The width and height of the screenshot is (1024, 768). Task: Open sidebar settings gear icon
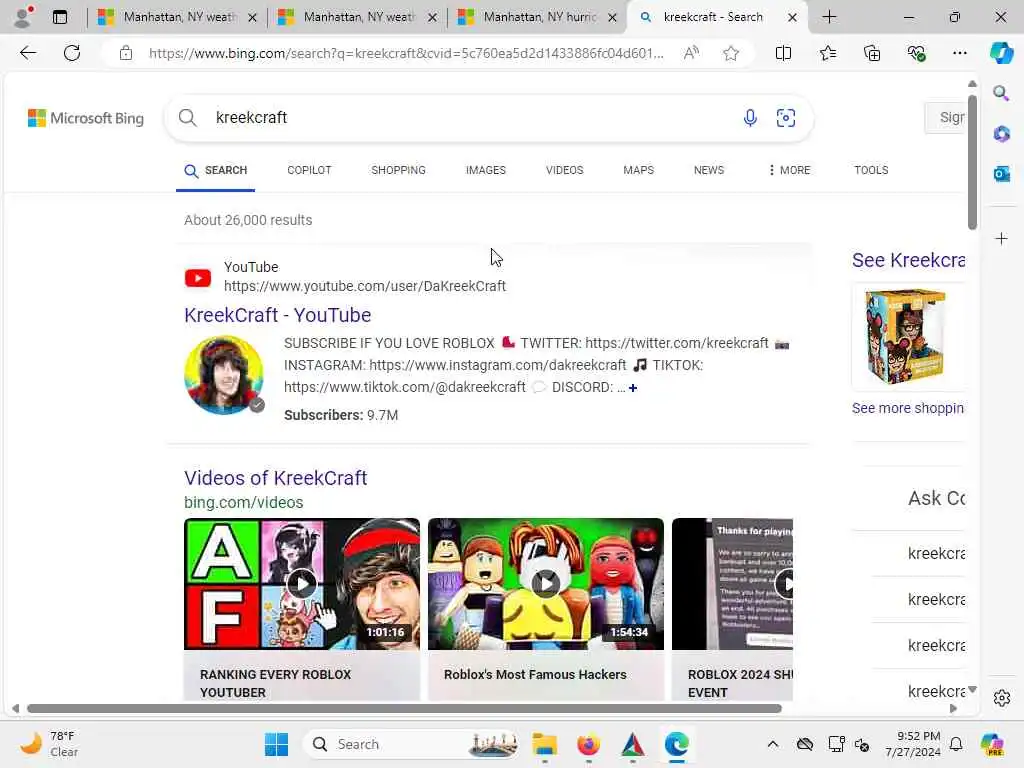click(1001, 698)
